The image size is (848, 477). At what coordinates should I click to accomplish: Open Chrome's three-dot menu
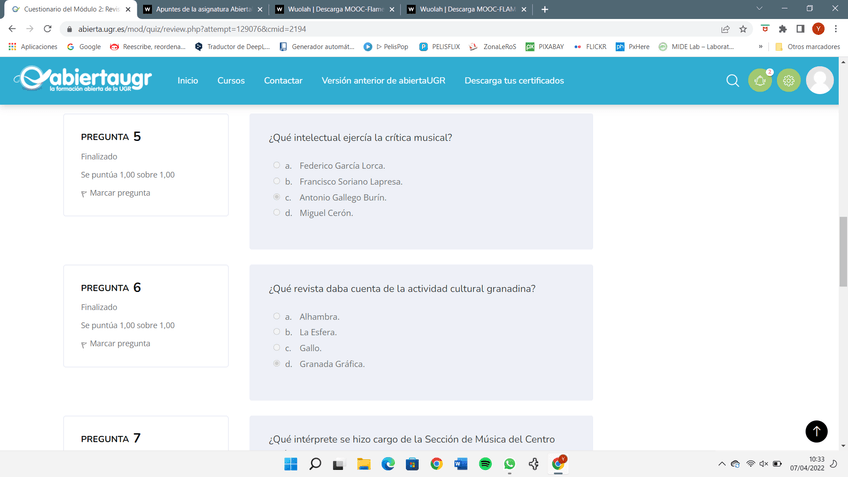pos(836,29)
